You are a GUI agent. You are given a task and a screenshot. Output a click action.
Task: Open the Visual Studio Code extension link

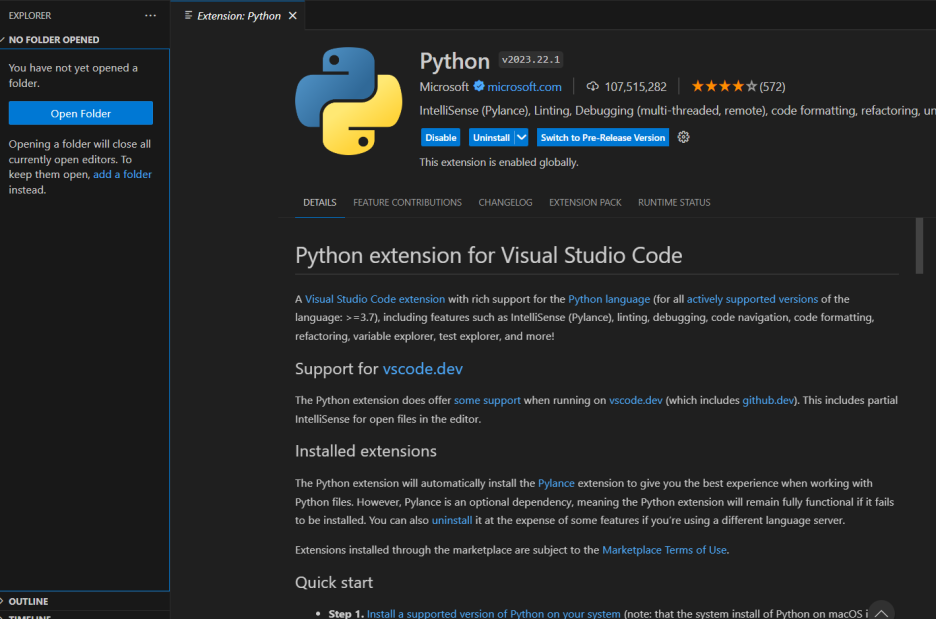click(x=375, y=299)
